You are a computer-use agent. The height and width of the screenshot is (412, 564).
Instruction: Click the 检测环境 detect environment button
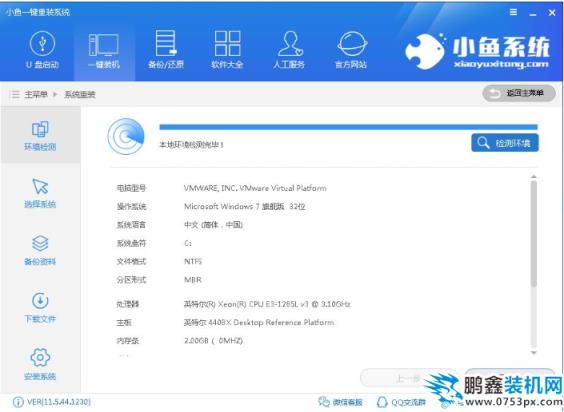pos(505,143)
